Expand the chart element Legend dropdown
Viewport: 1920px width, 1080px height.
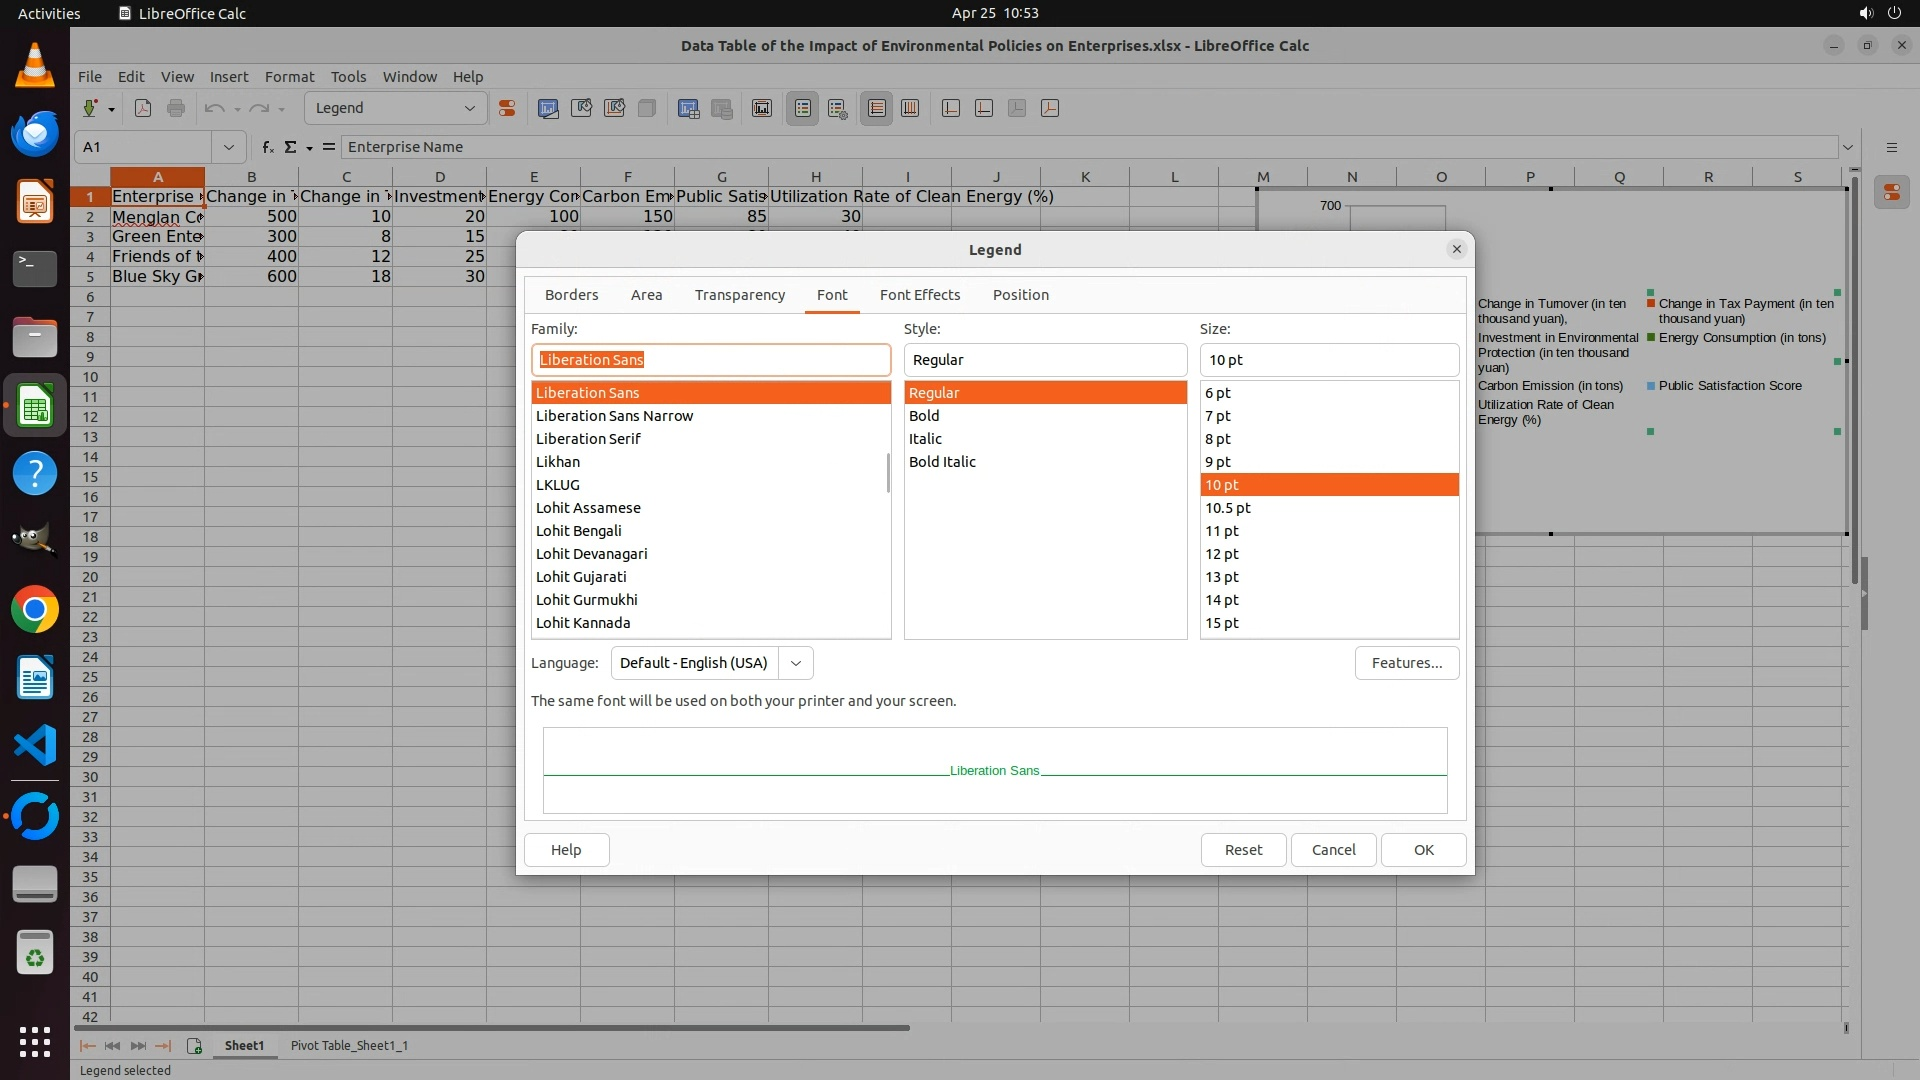click(x=469, y=108)
